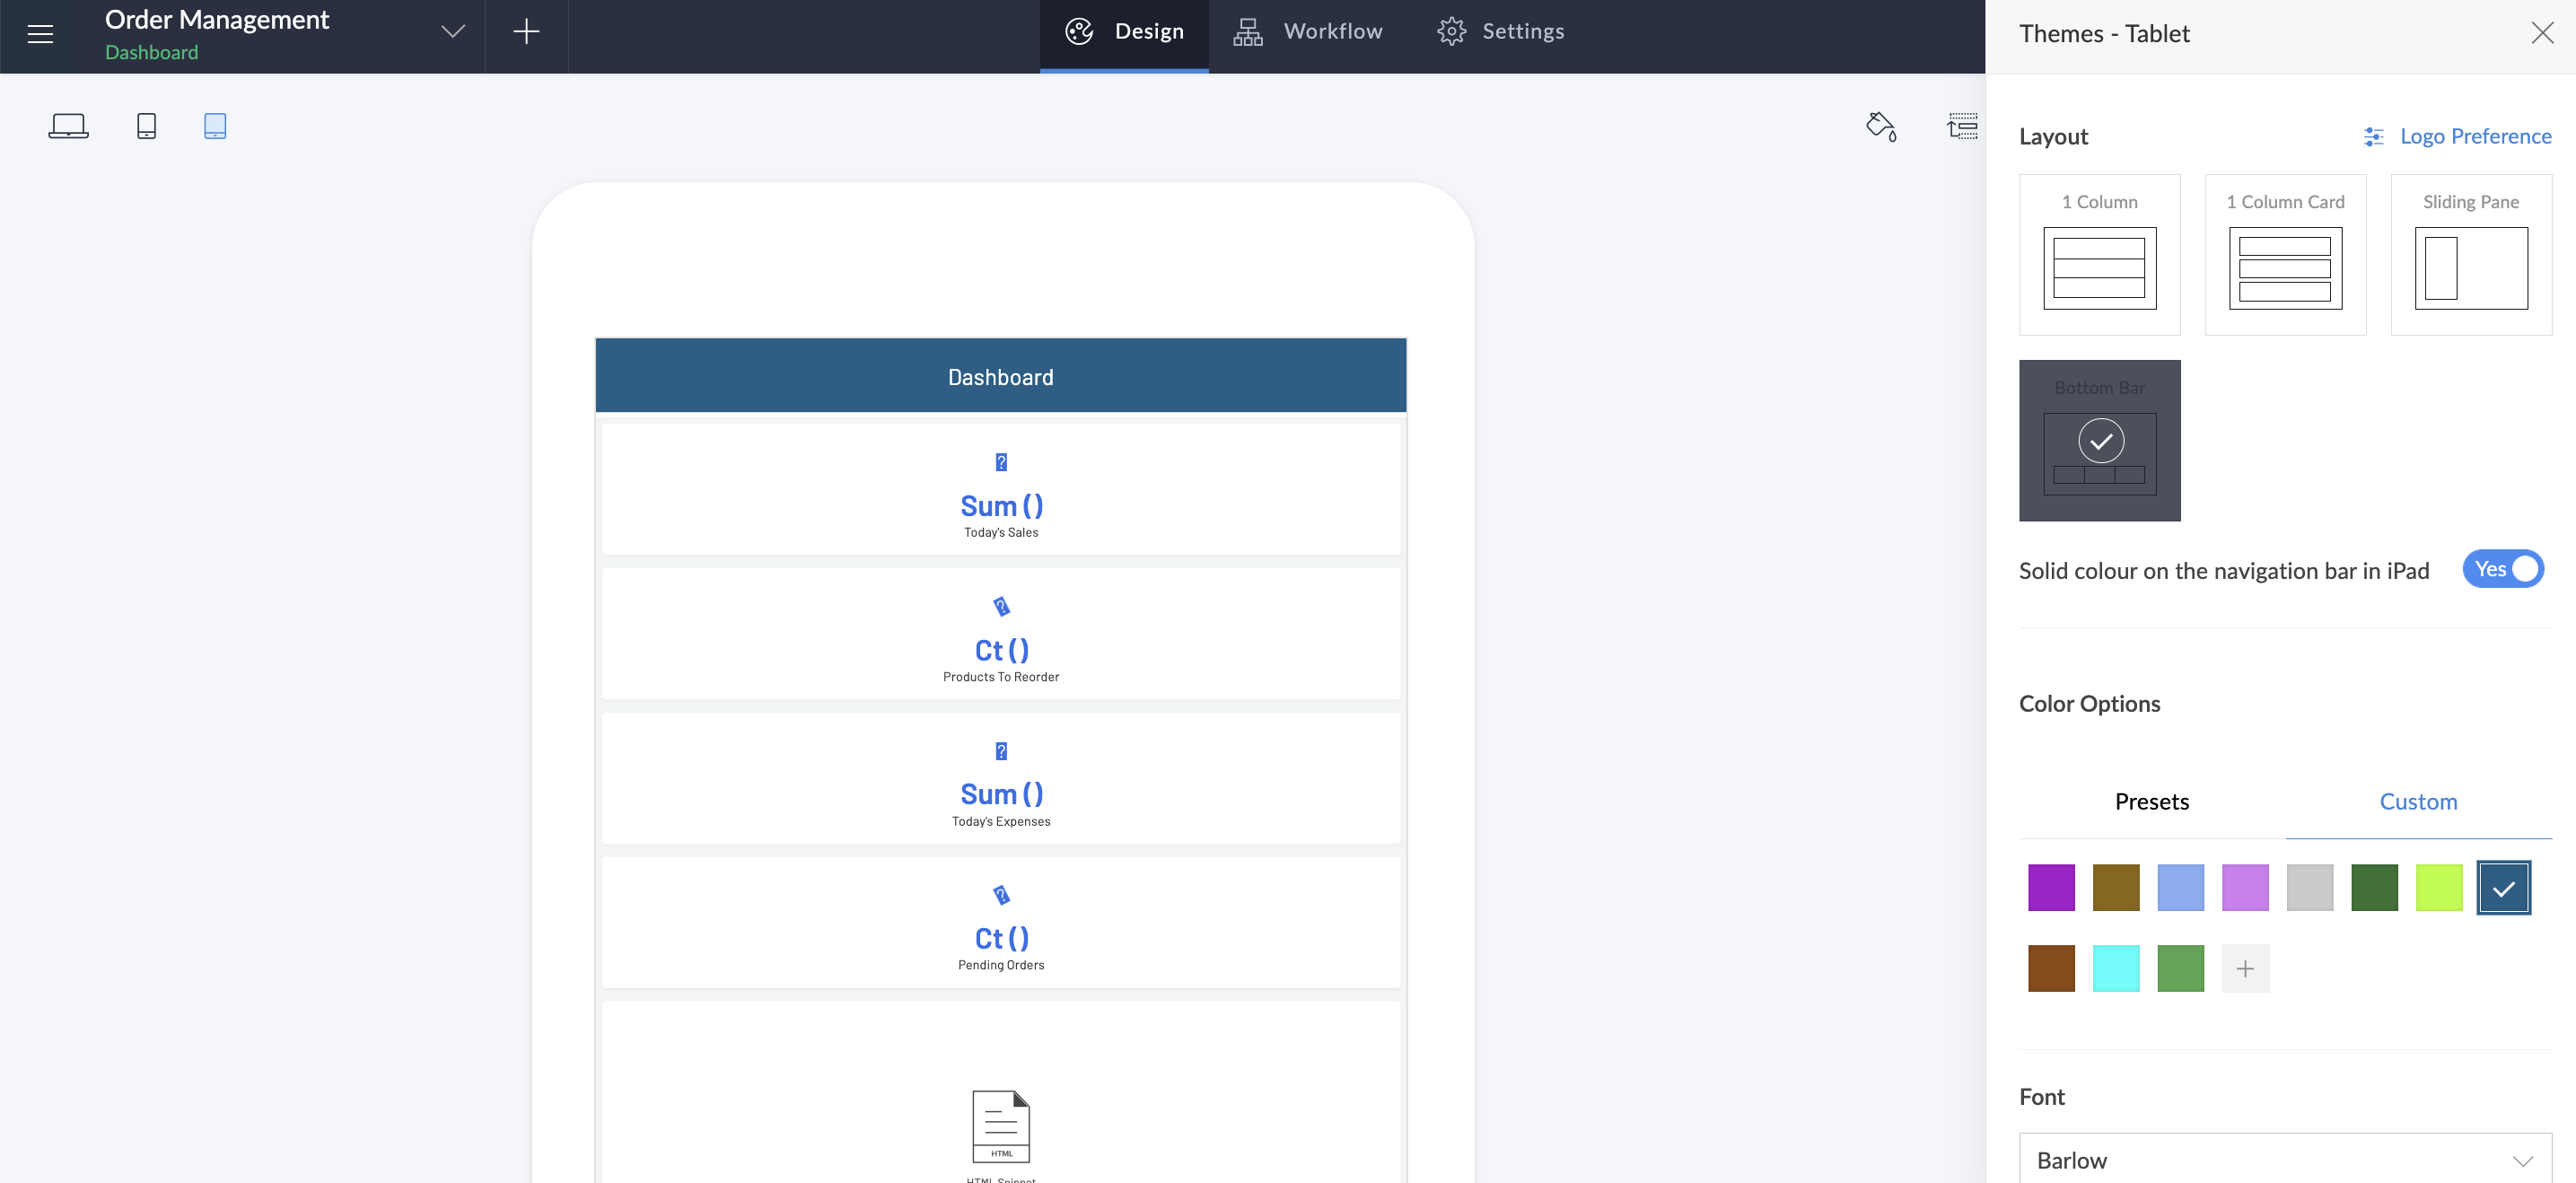Switch to the Presets color tab
This screenshot has height=1183, width=2576.
pos(2151,801)
